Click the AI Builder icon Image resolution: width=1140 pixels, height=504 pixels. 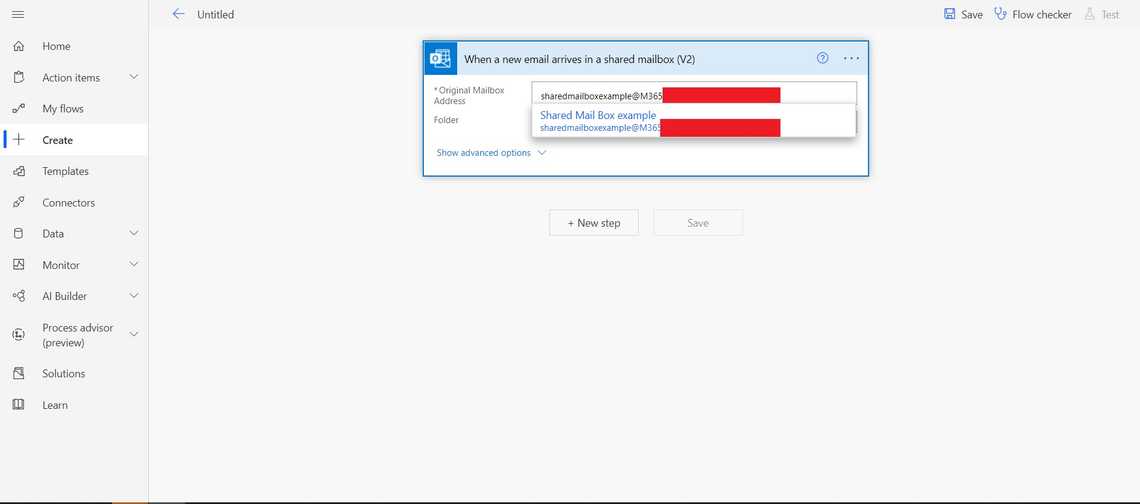click(x=19, y=296)
